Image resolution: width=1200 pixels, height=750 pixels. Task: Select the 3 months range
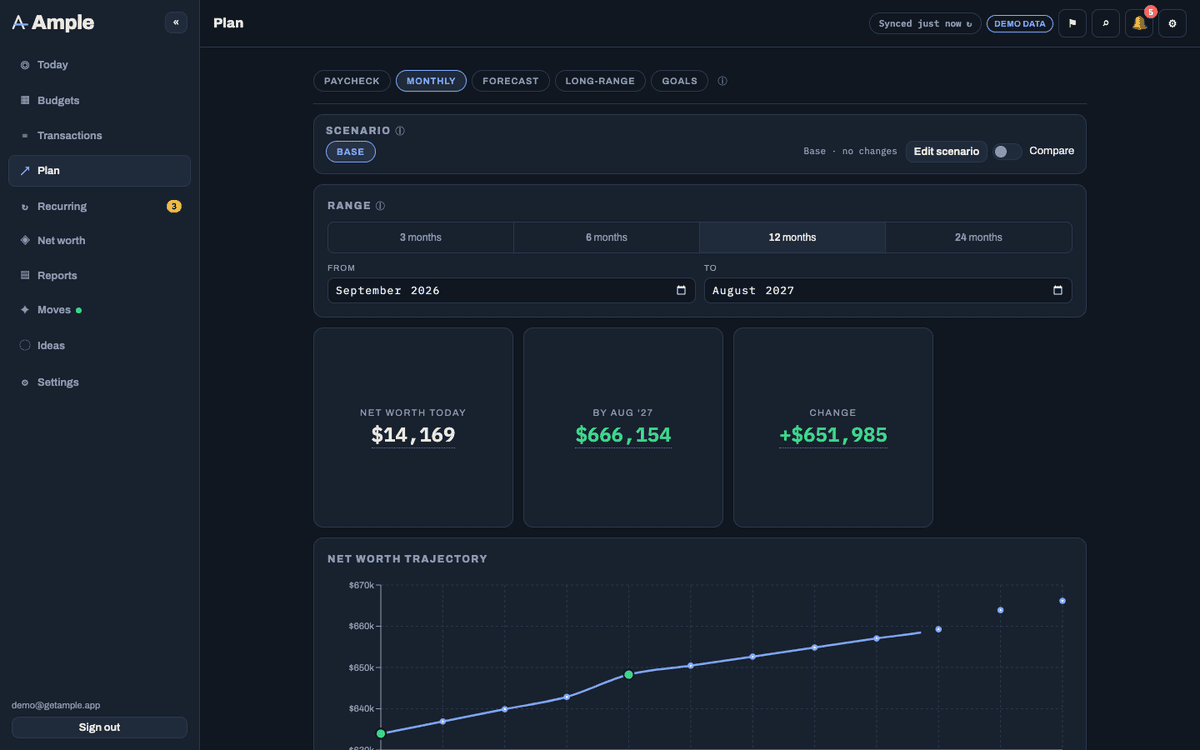point(421,237)
